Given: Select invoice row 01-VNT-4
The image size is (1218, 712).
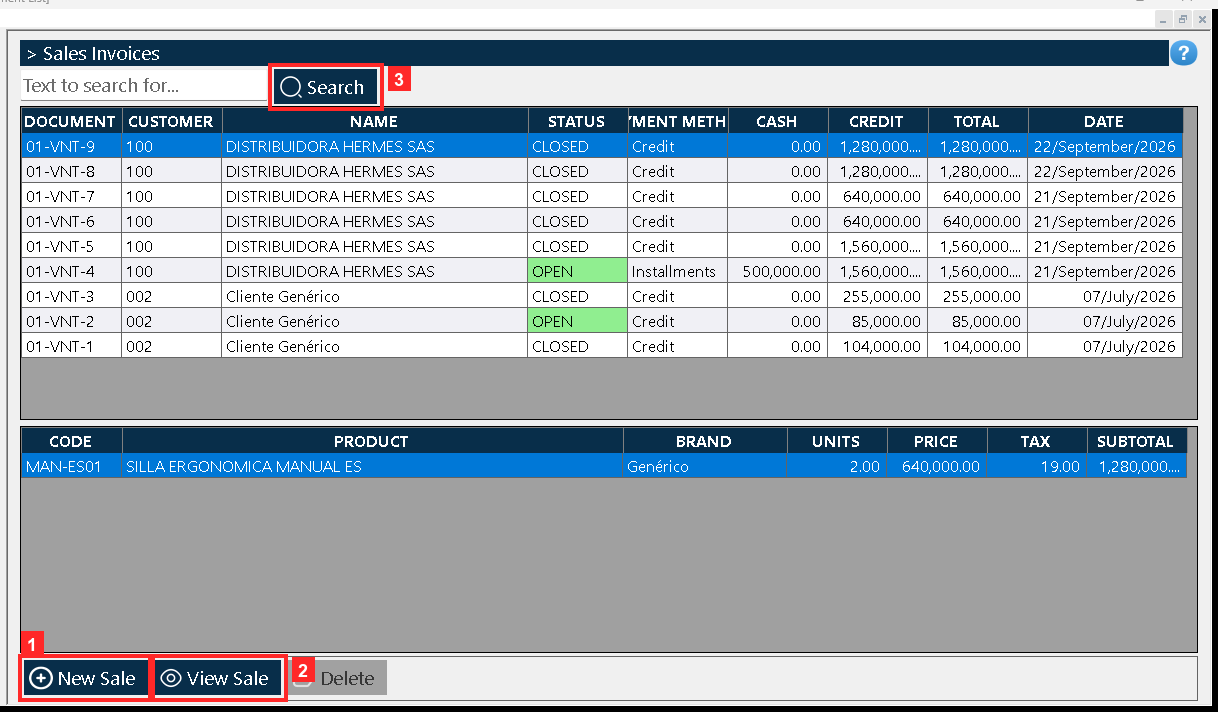Looking at the screenshot, I should click(x=601, y=271).
